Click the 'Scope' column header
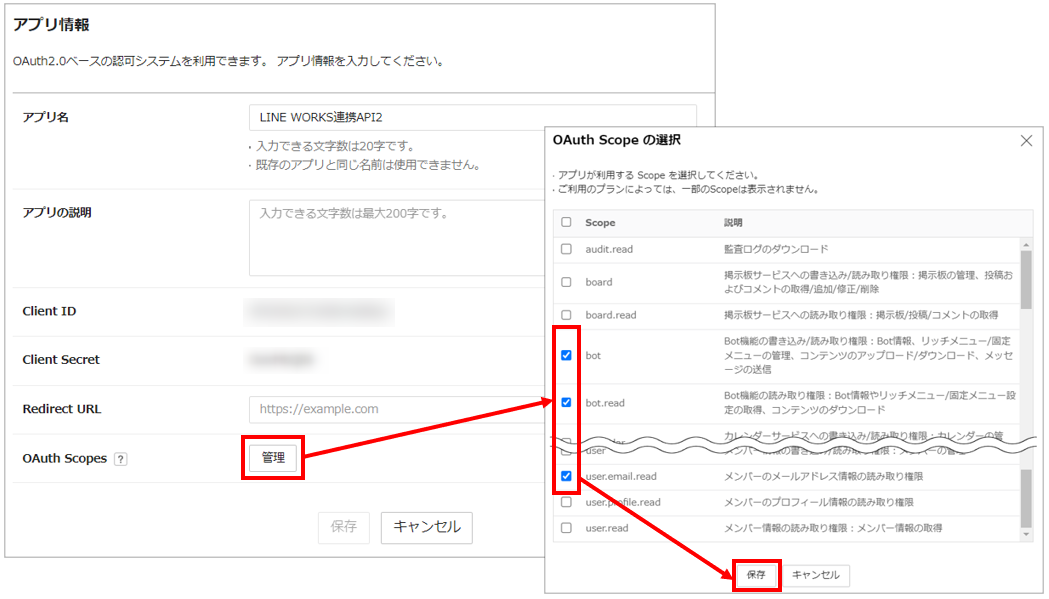 click(600, 222)
